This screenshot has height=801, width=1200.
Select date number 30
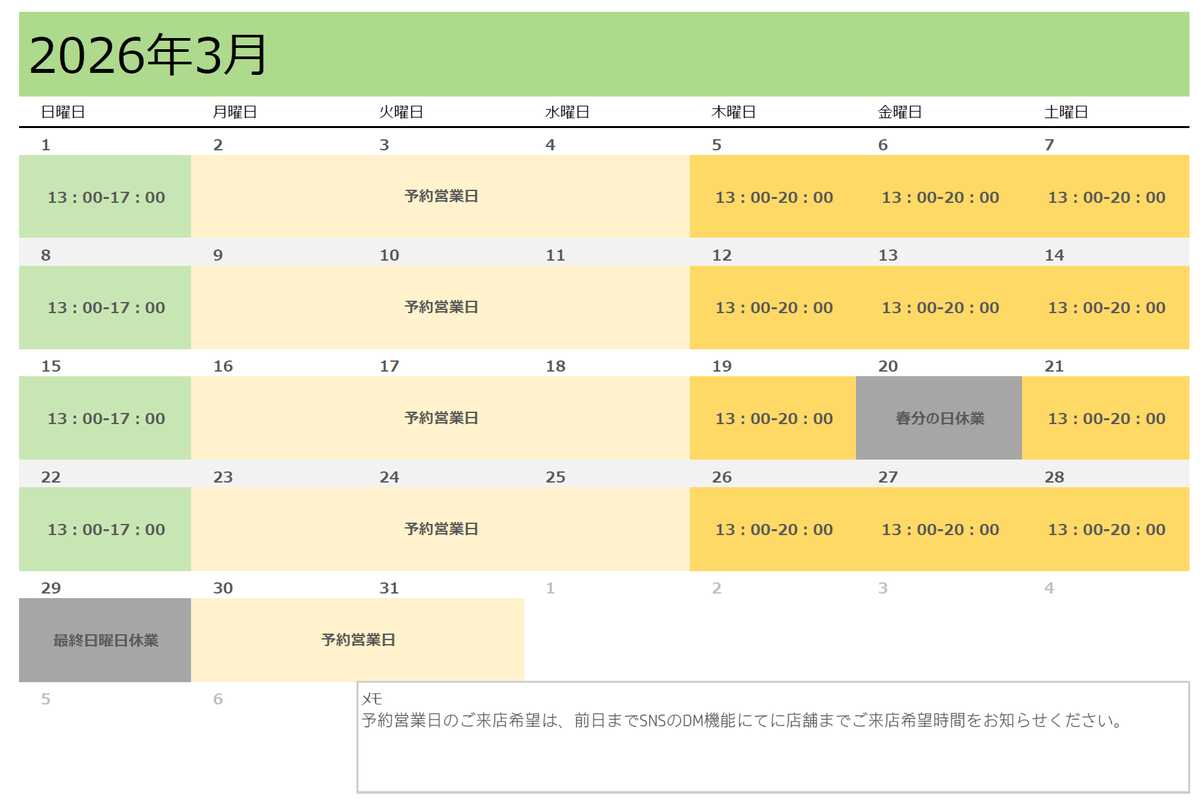click(223, 589)
